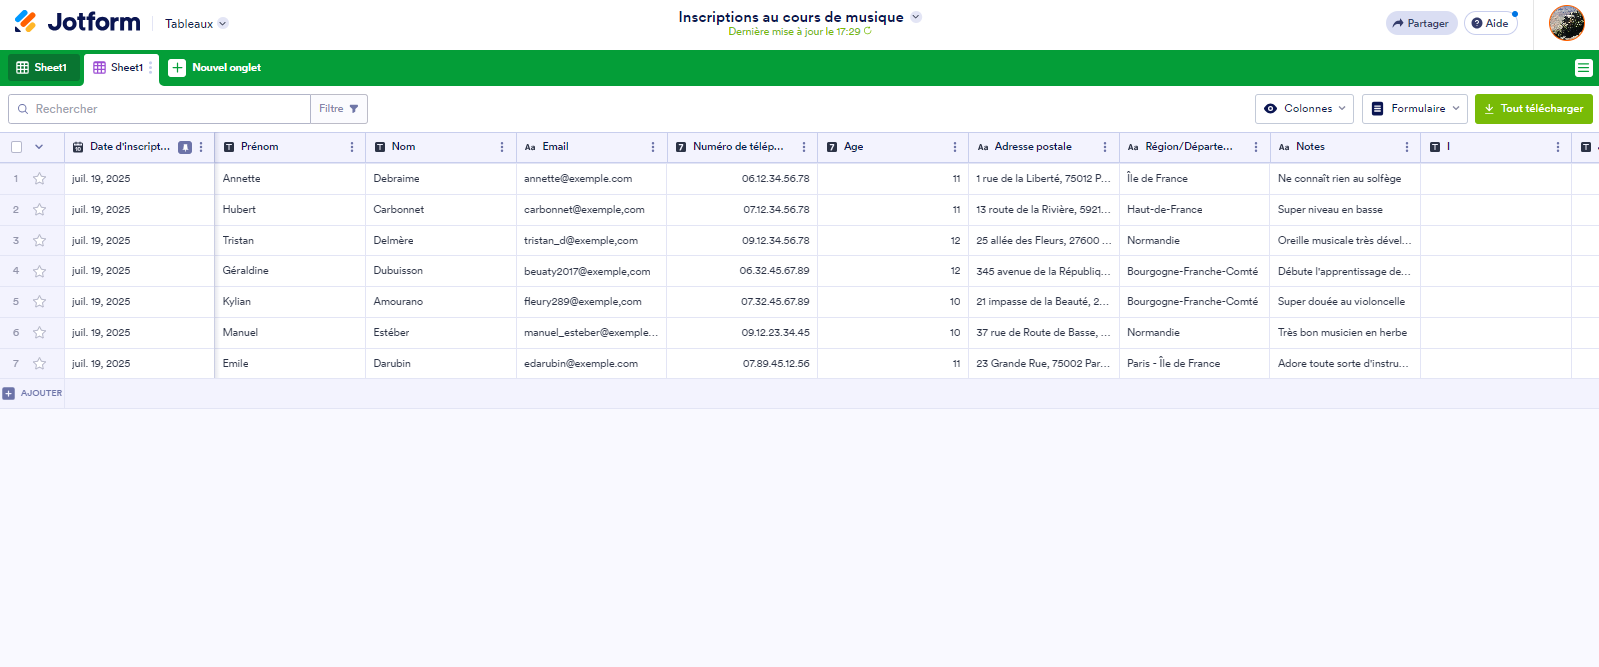
Task: Select the Amourano name cell
Action: pyautogui.click(x=441, y=302)
